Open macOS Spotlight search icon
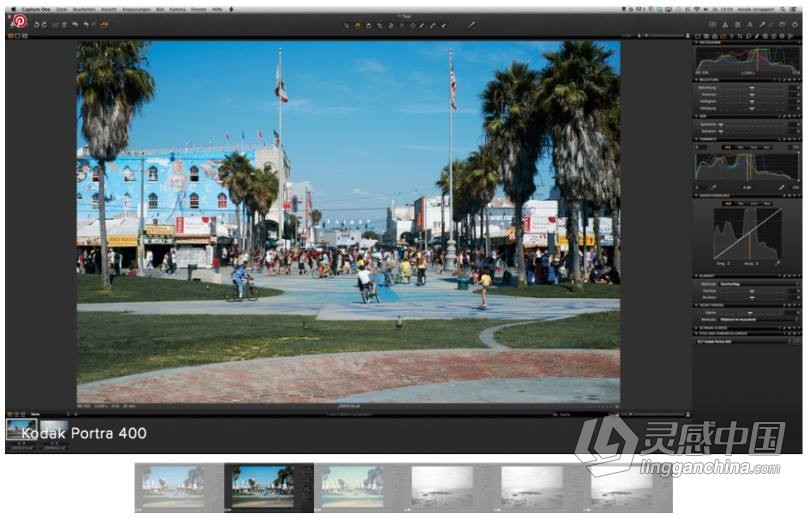 (784, 9)
